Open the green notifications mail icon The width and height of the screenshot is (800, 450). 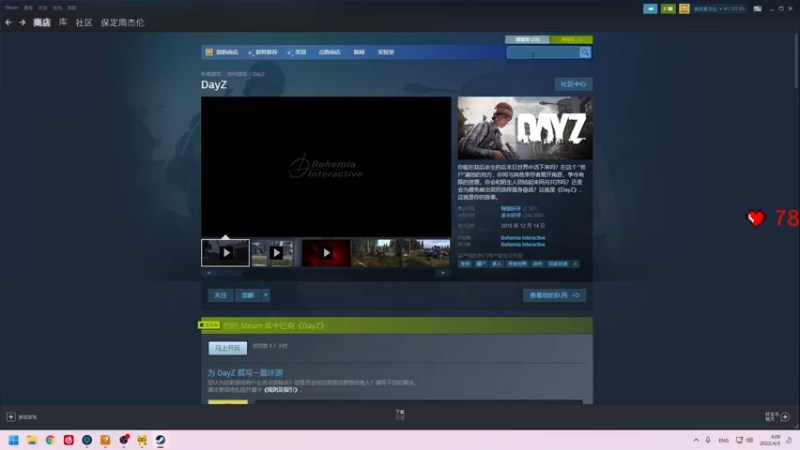(x=667, y=9)
